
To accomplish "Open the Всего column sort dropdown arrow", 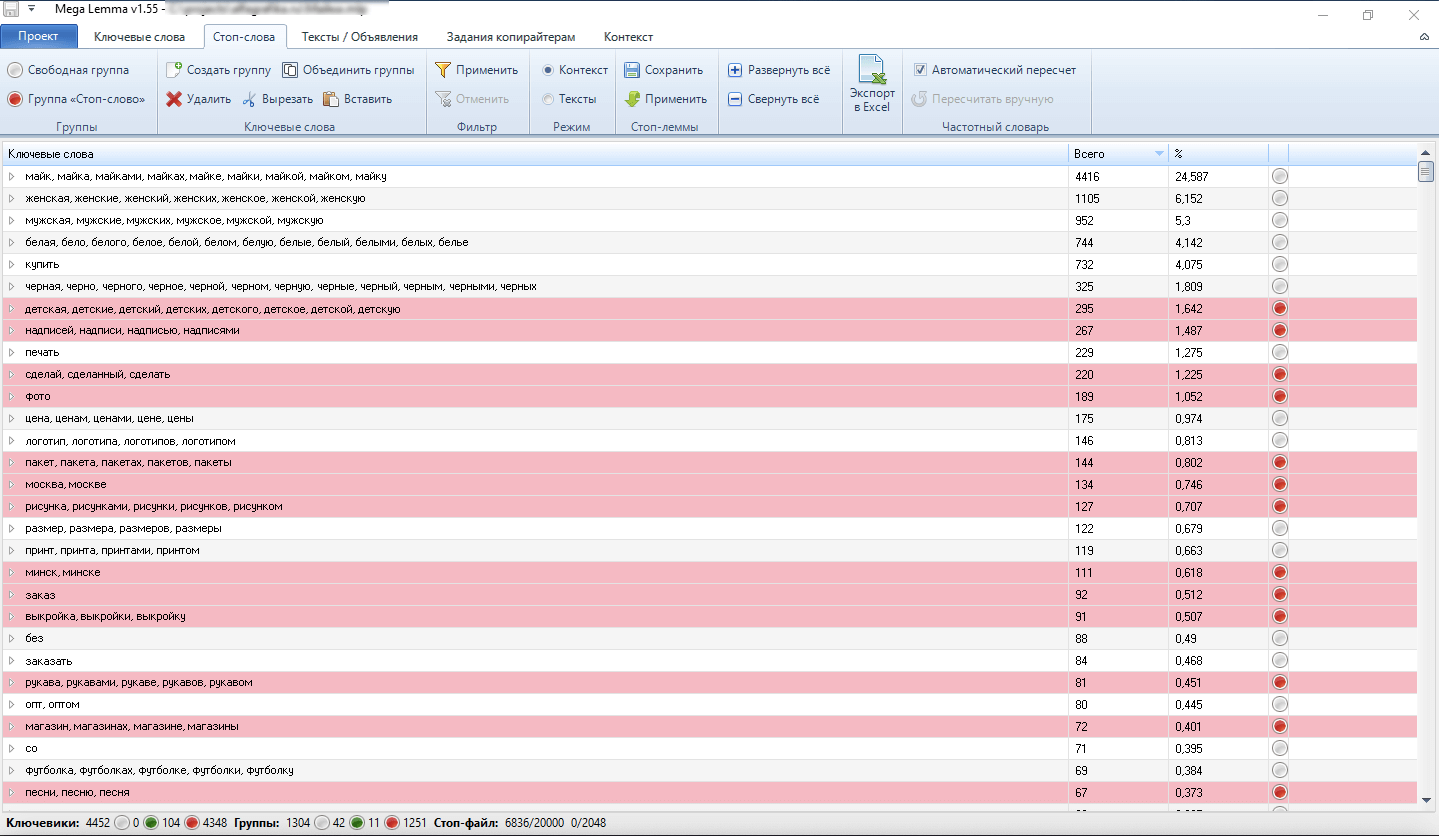I will pos(1159,154).
